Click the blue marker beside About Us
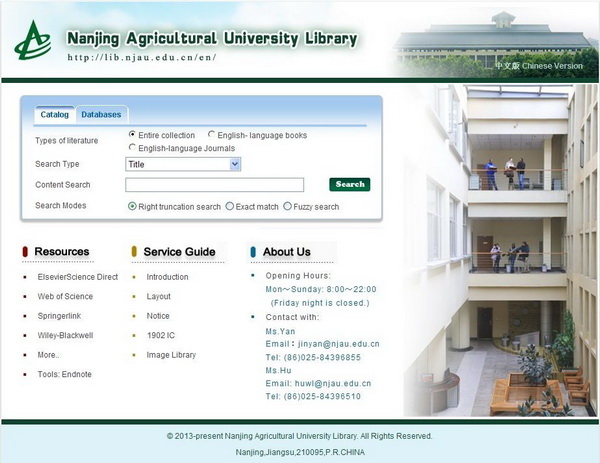Screen dimensions: 600x463 point(253,252)
